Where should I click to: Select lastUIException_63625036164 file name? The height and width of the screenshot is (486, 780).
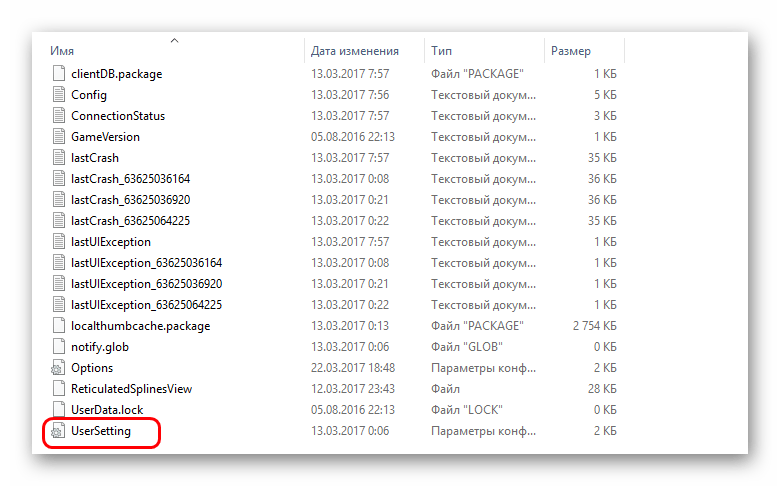pos(146,263)
